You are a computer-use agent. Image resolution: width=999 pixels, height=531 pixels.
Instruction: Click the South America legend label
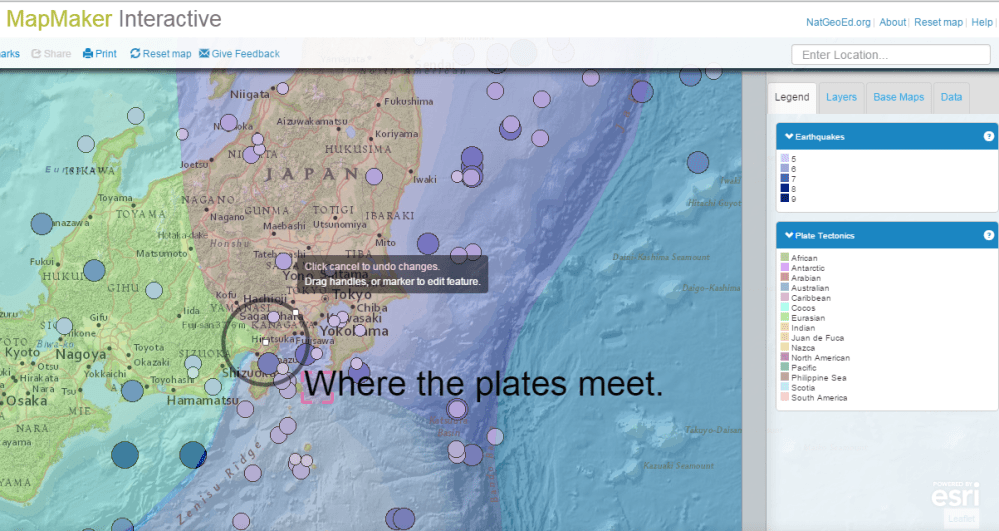click(x=819, y=398)
